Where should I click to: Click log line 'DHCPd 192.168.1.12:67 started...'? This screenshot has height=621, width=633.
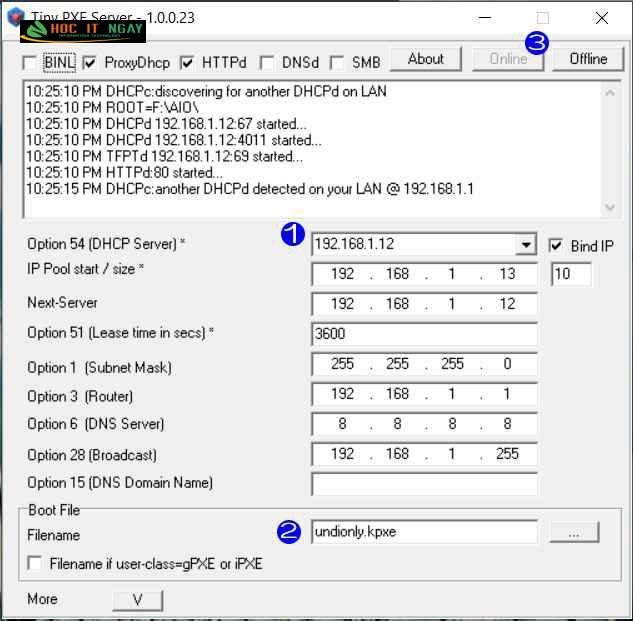[x=166, y=124]
